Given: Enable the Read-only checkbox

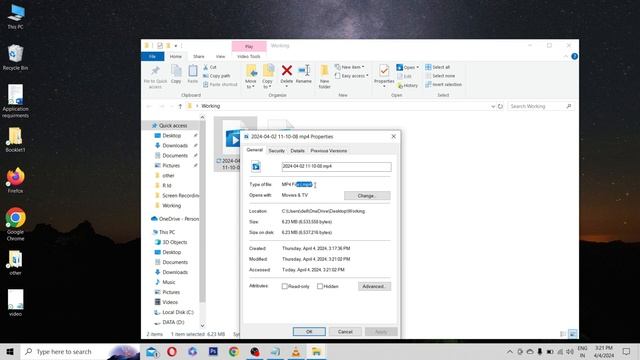Looking at the screenshot, I should (284, 287).
